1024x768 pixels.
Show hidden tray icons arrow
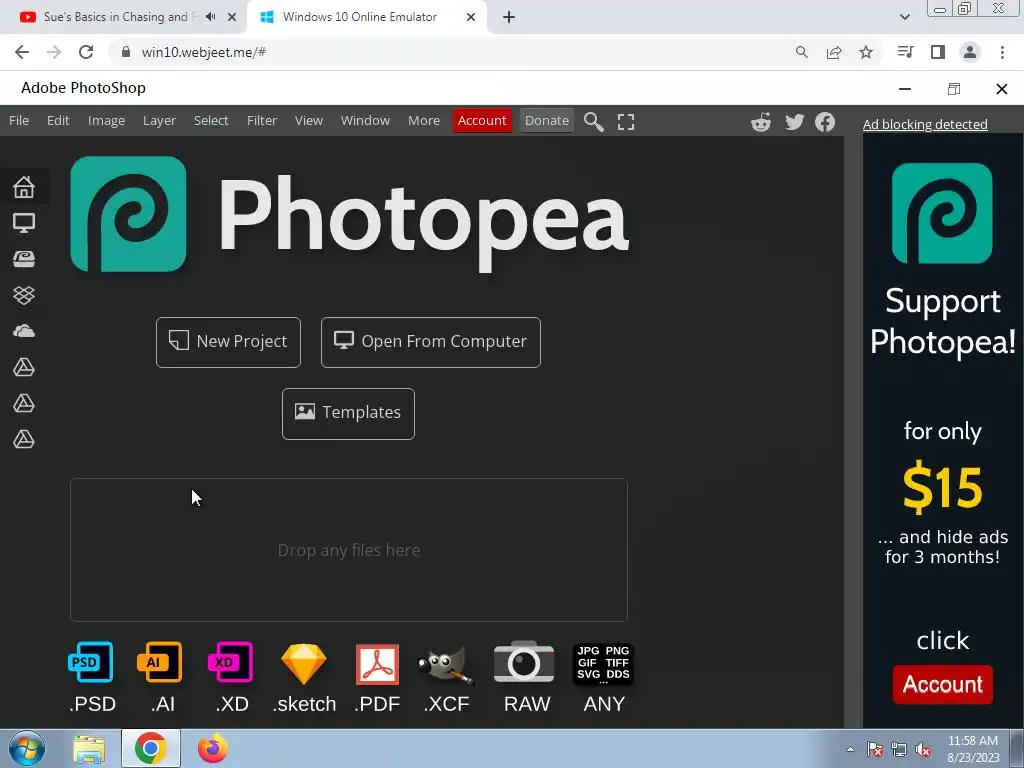point(850,749)
